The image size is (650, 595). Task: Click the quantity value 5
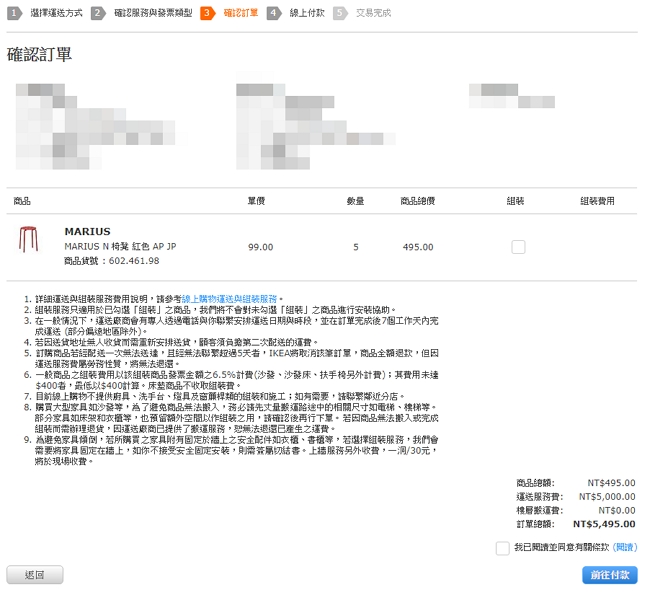point(356,247)
